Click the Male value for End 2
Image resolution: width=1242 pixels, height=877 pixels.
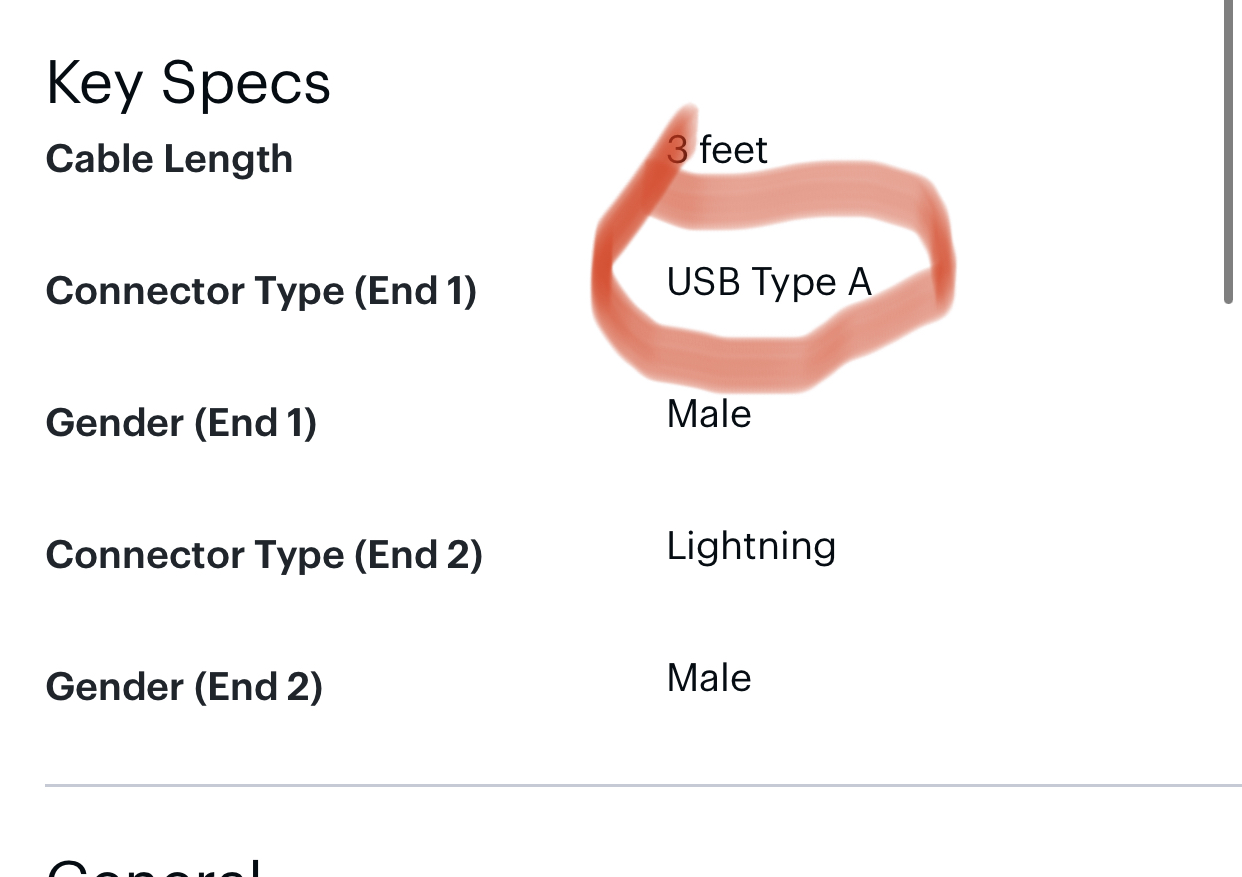click(709, 678)
